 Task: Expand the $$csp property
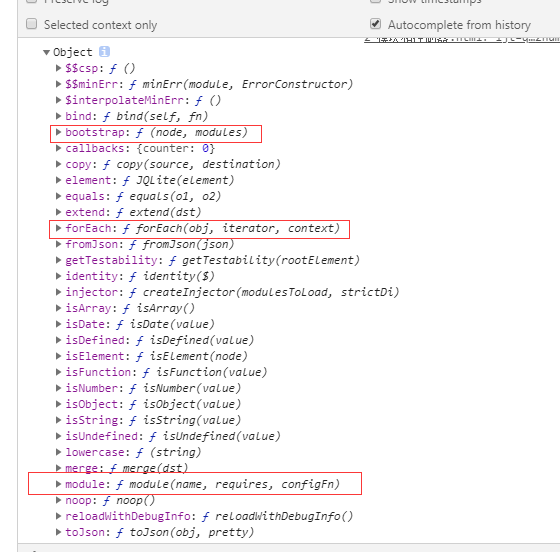click(x=59, y=68)
